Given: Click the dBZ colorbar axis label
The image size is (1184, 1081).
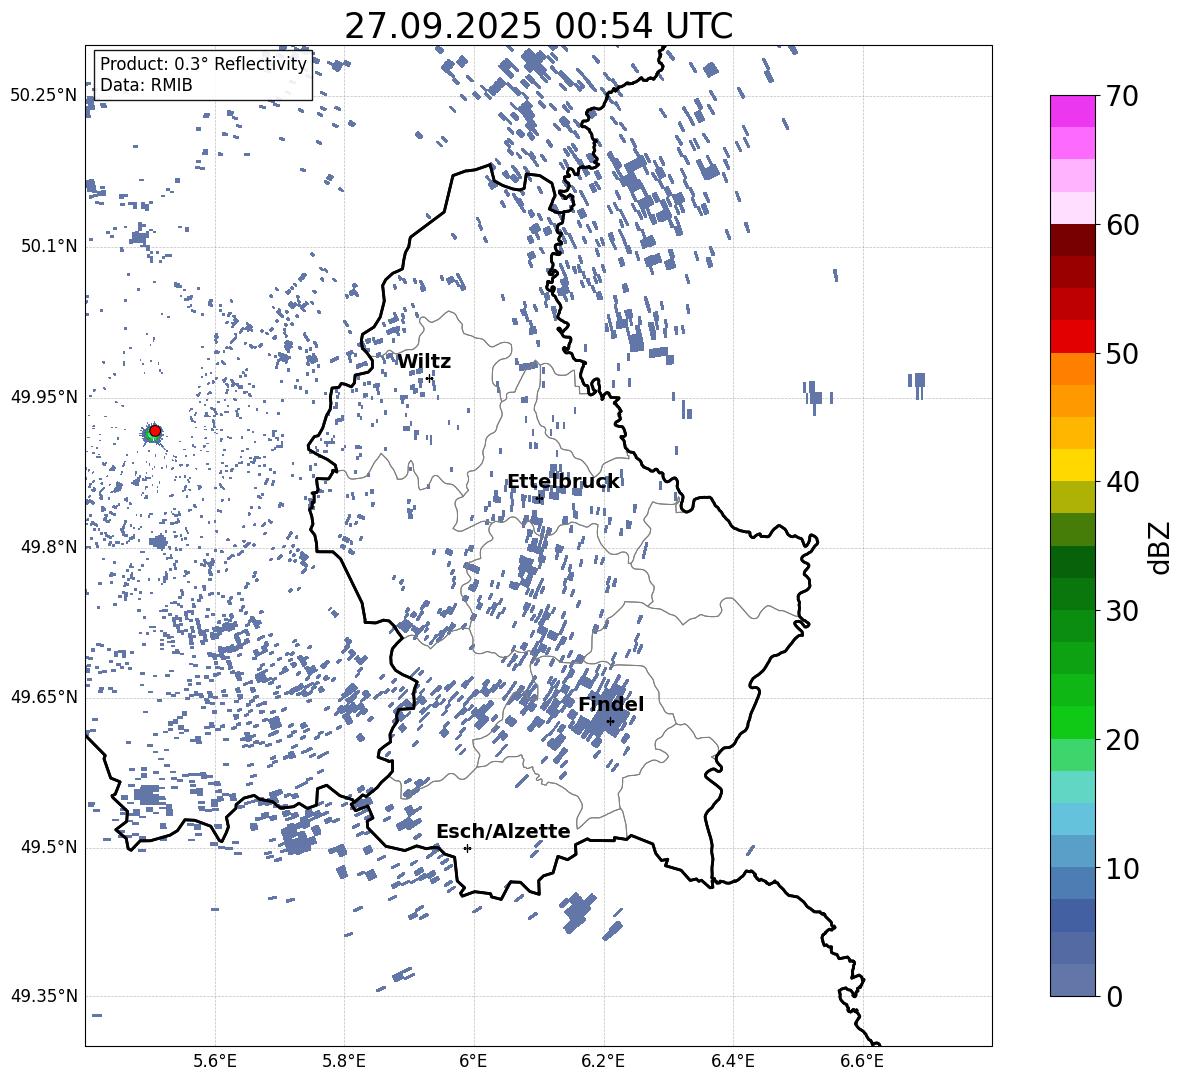Looking at the screenshot, I should (x=1159, y=547).
